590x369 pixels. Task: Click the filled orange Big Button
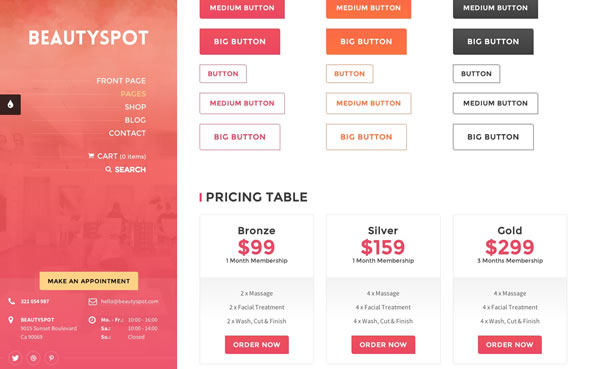tap(366, 41)
